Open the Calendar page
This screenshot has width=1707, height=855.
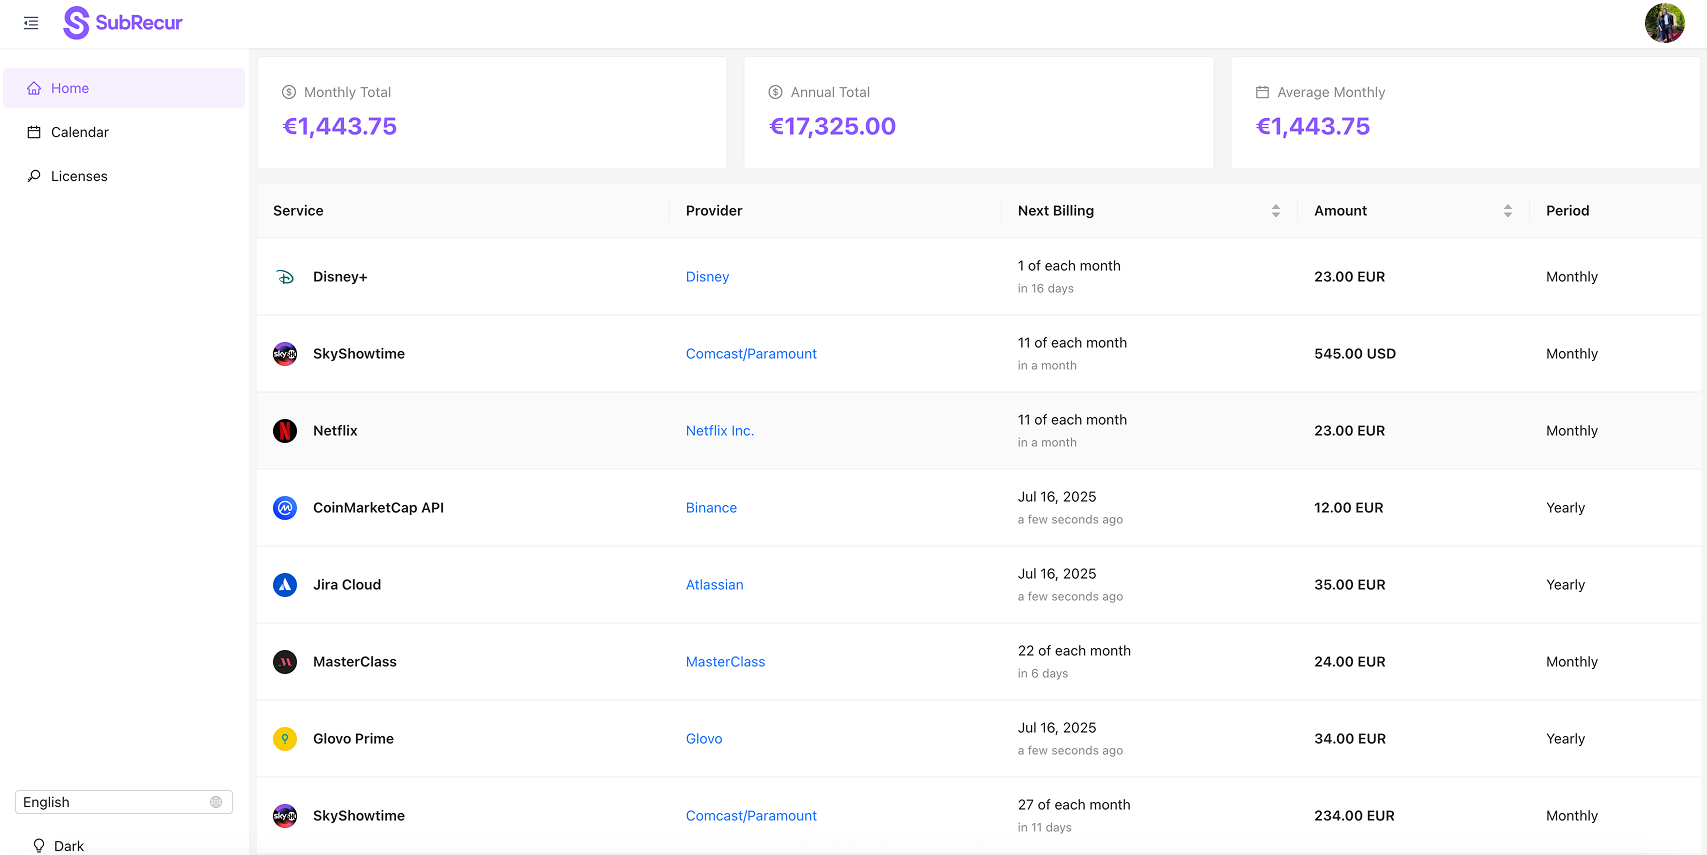coord(124,132)
